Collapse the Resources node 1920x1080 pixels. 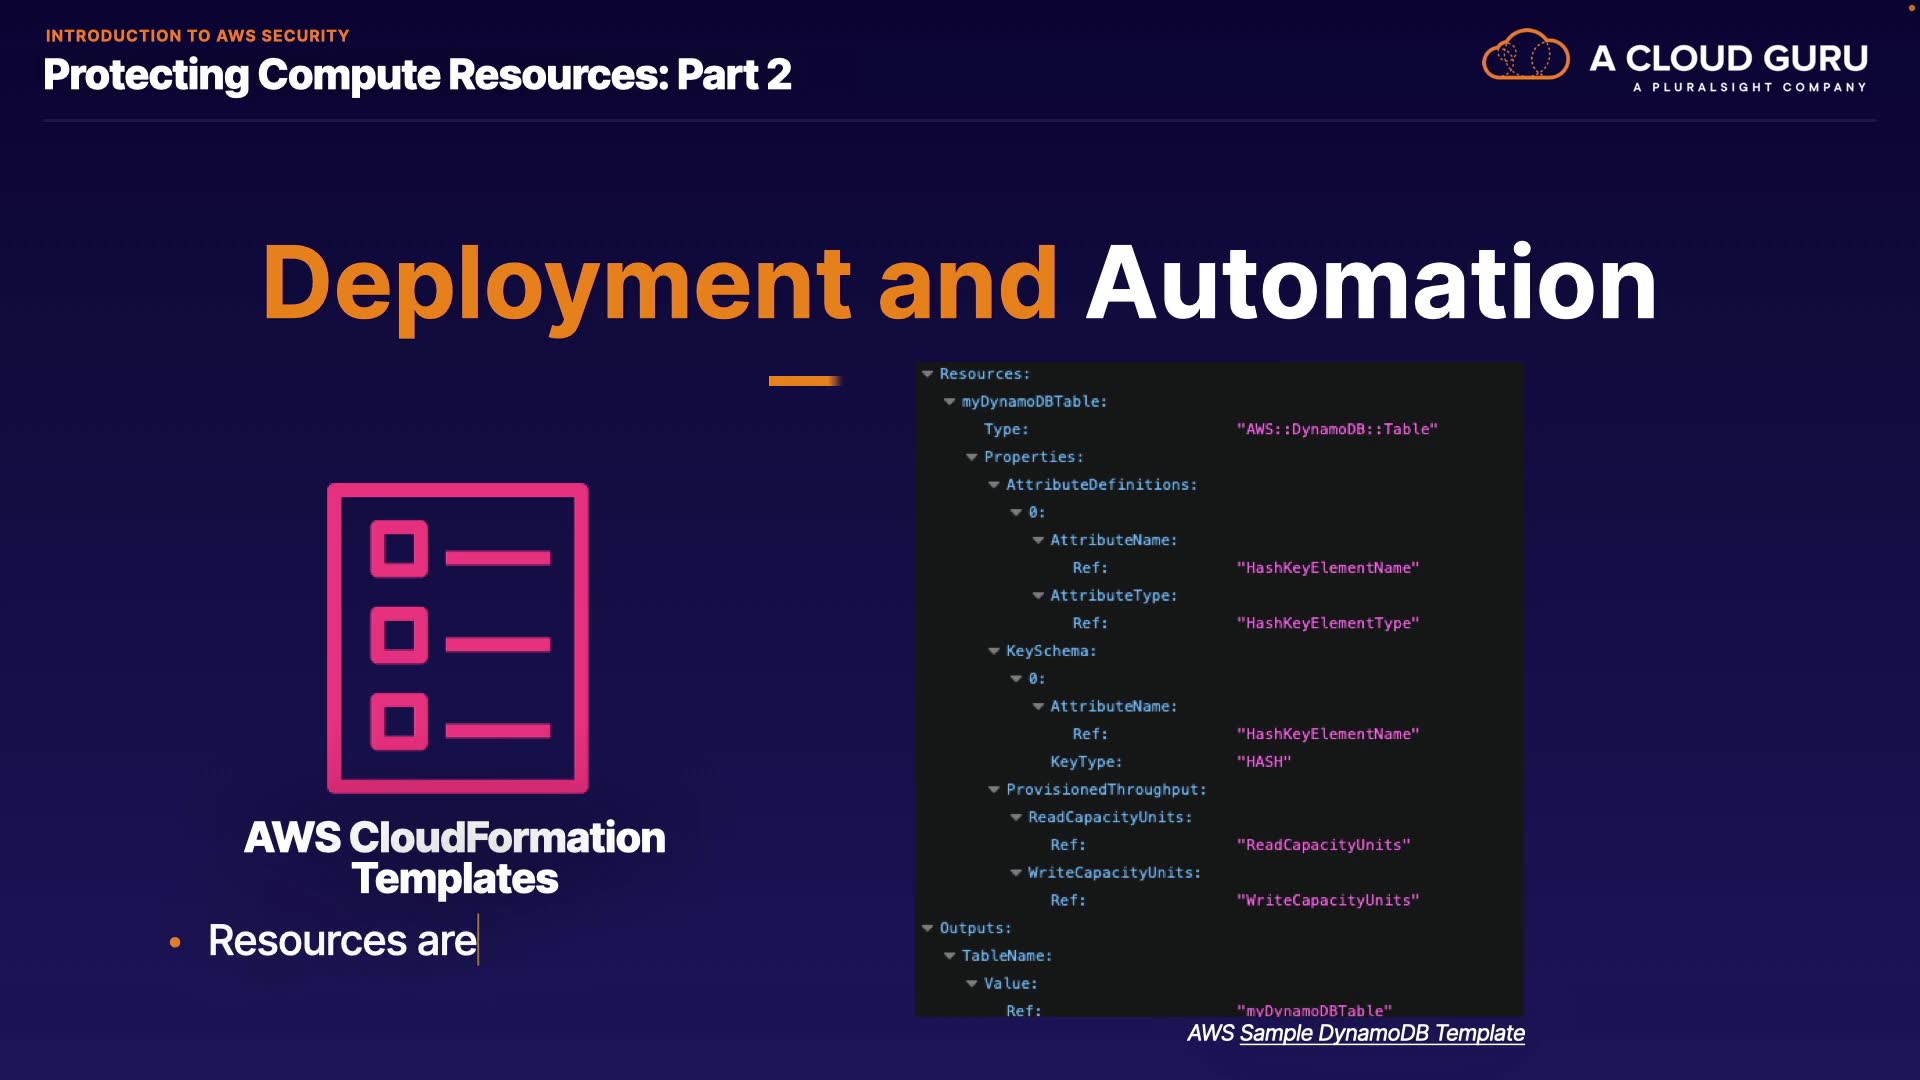[928, 374]
